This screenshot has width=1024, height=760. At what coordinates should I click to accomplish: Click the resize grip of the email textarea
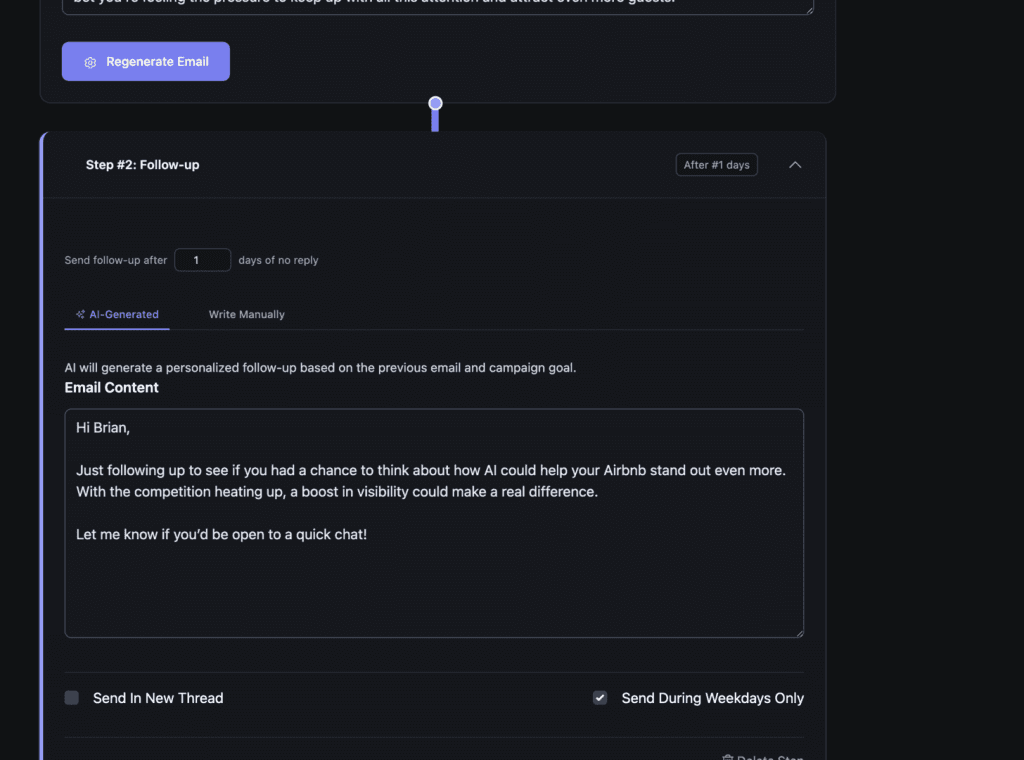[799, 632]
